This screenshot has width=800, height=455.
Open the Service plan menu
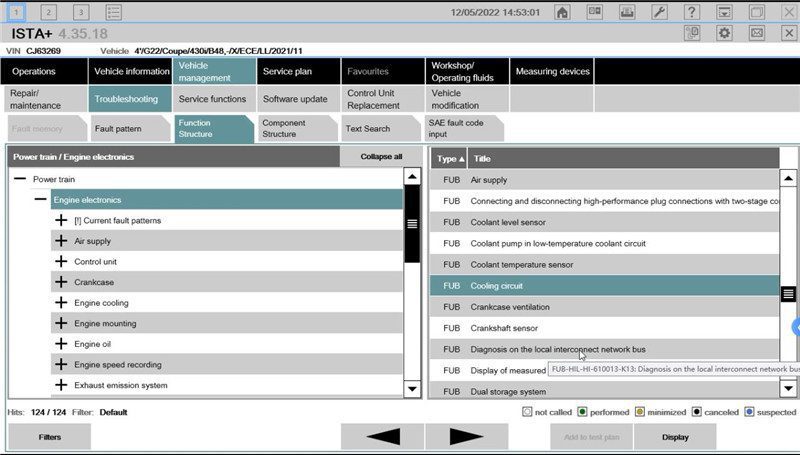click(298, 71)
